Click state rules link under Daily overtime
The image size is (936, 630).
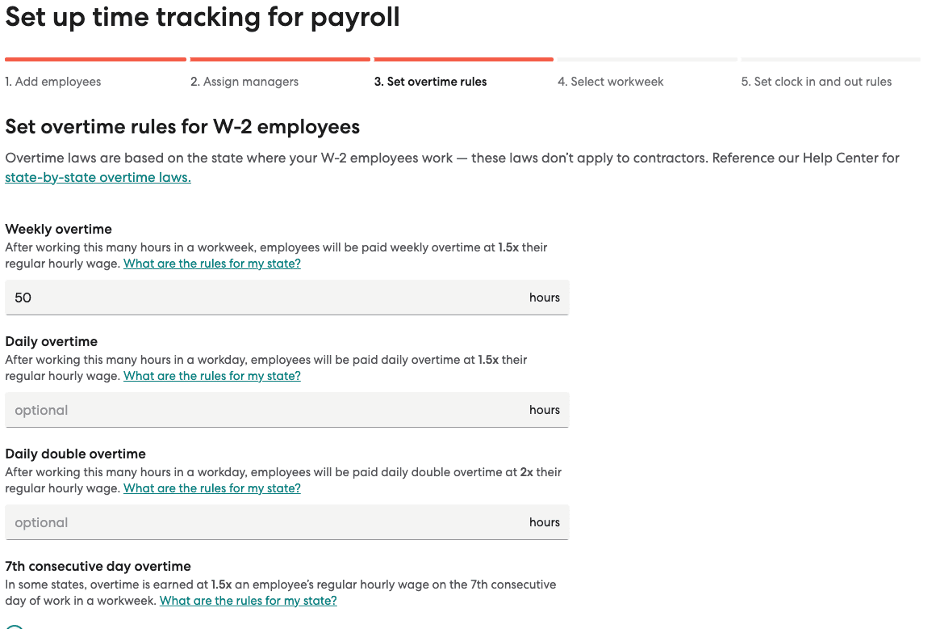[212, 376]
